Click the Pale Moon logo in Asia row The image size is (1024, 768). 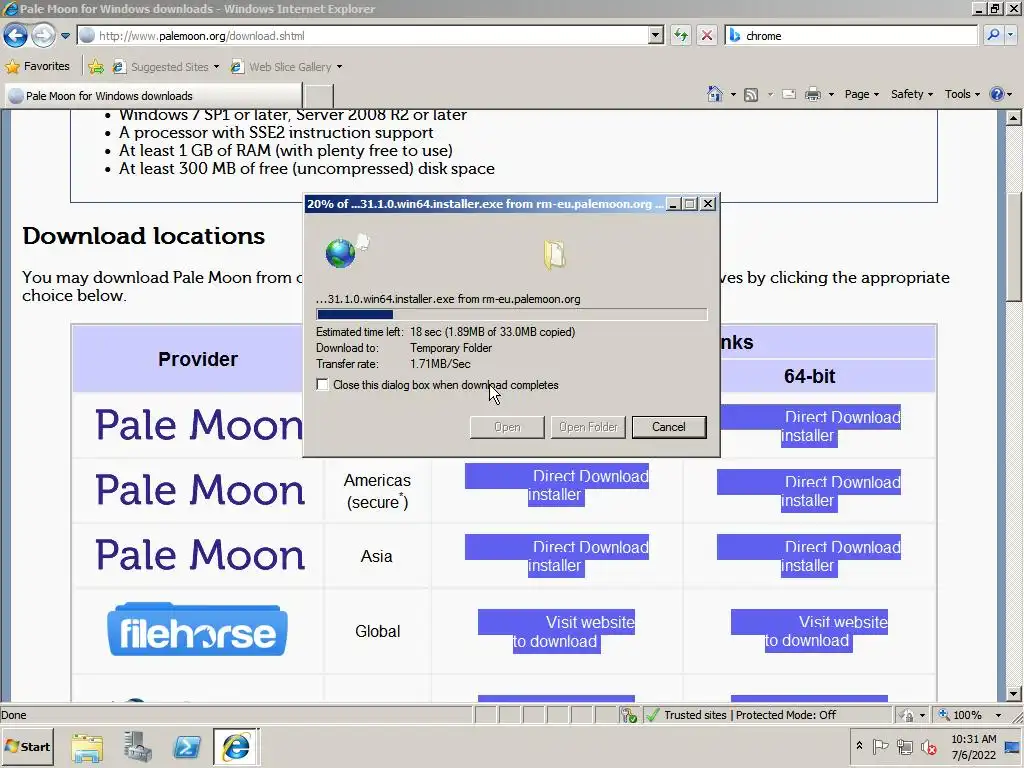click(200, 555)
